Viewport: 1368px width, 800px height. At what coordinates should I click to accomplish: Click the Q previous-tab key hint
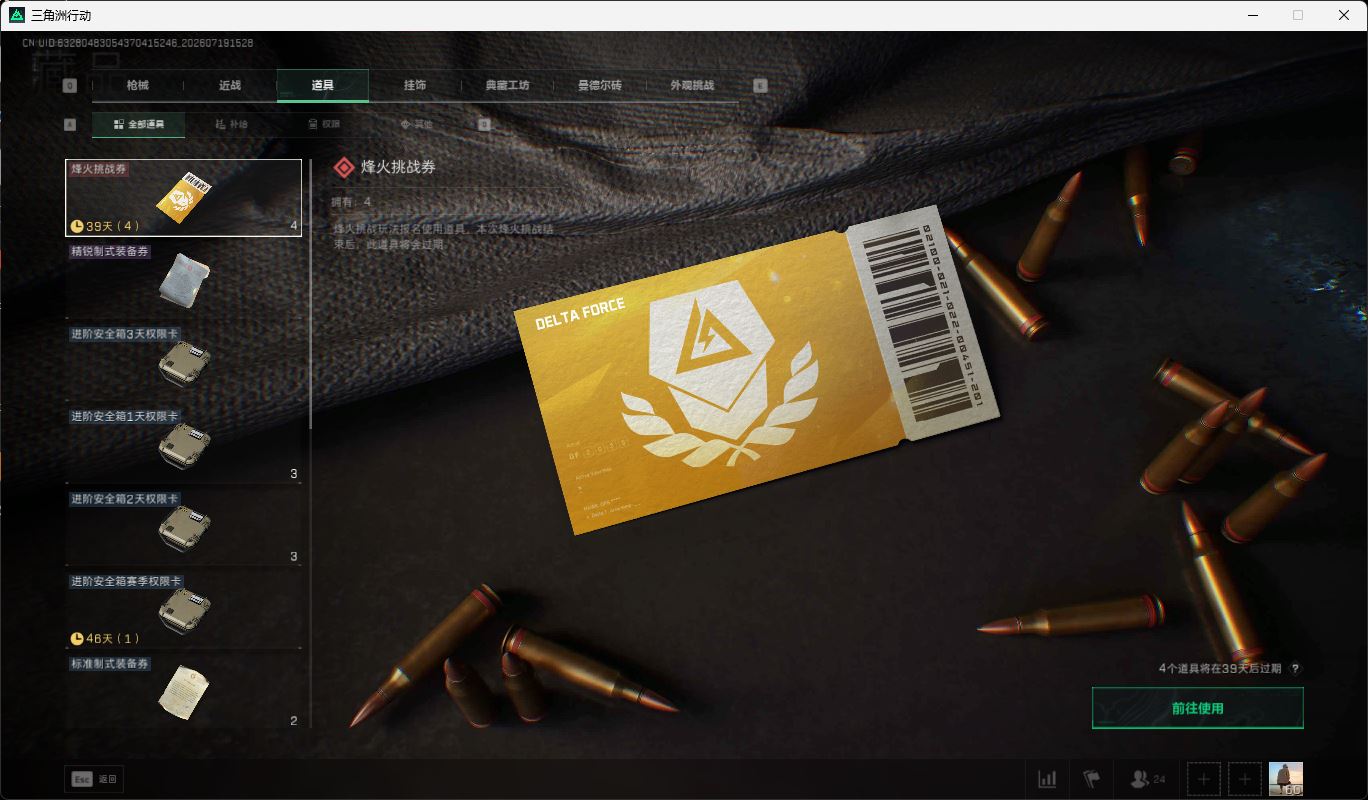point(70,86)
